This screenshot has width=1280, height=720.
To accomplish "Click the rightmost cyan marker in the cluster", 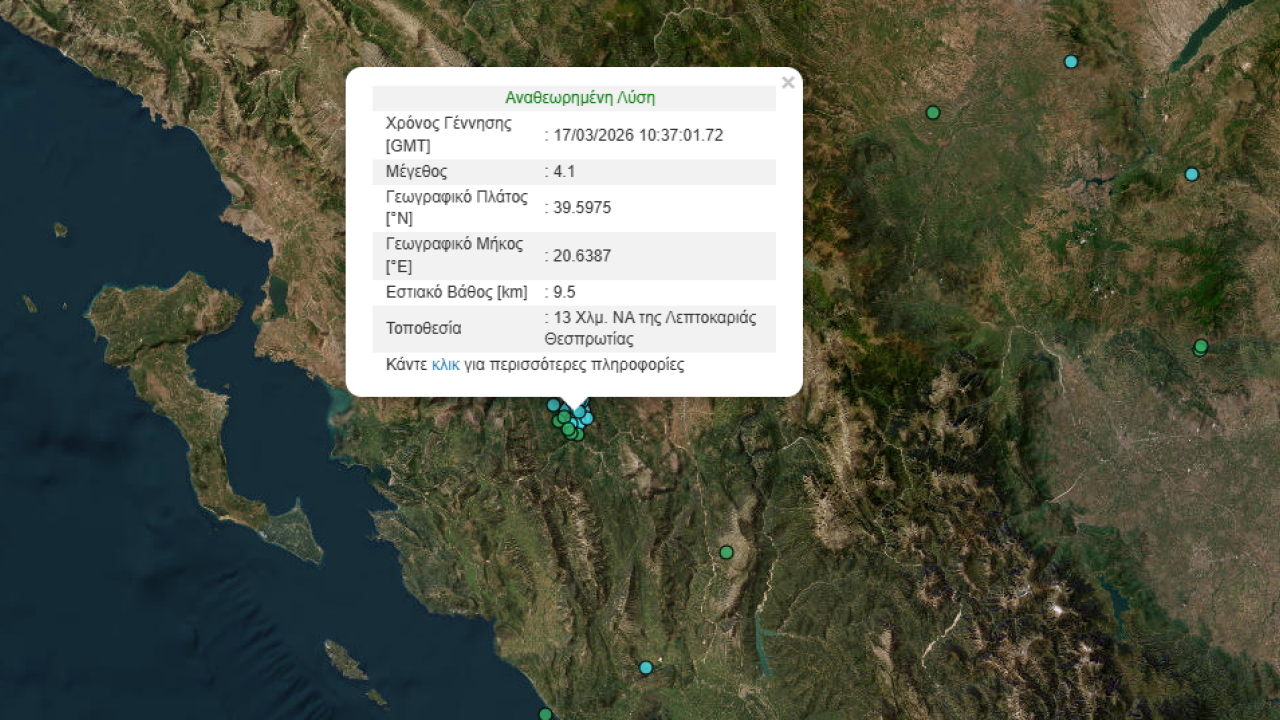I will 588,418.
